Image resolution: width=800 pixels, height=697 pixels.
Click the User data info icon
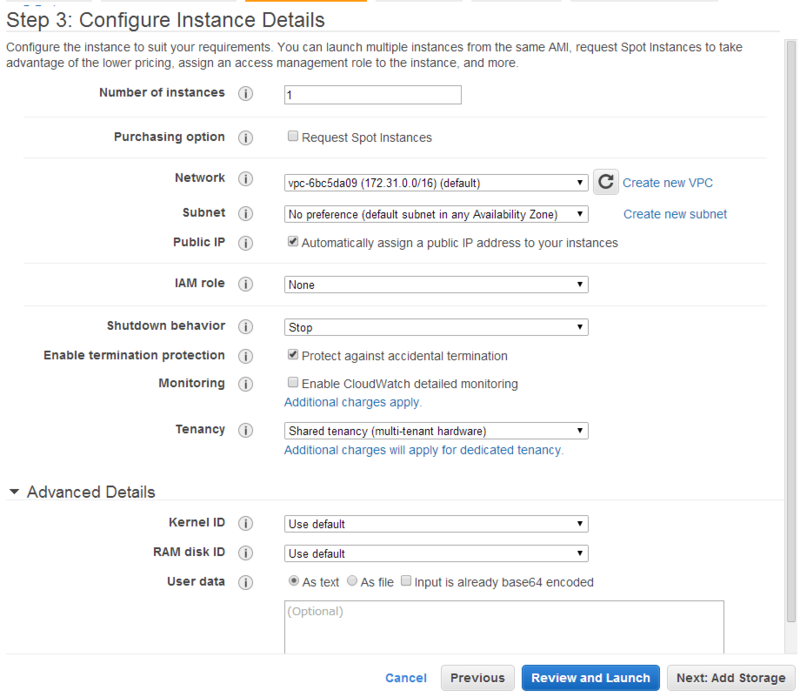pyautogui.click(x=246, y=583)
